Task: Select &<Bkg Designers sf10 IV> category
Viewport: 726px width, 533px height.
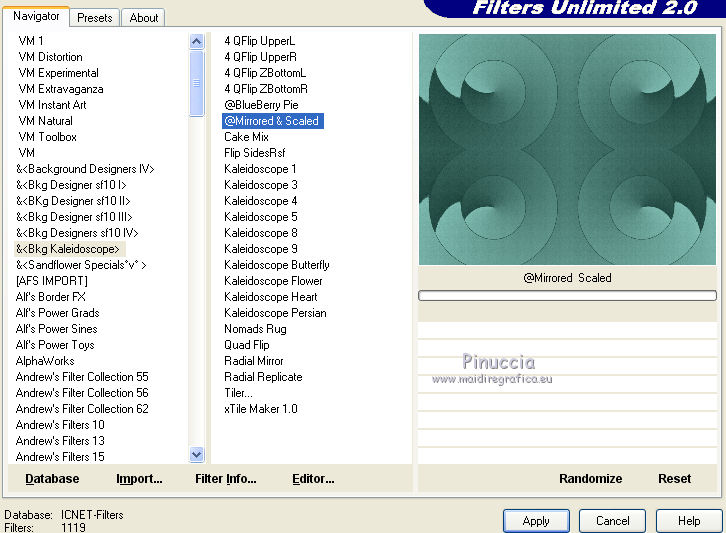Action: pos(77,232)
